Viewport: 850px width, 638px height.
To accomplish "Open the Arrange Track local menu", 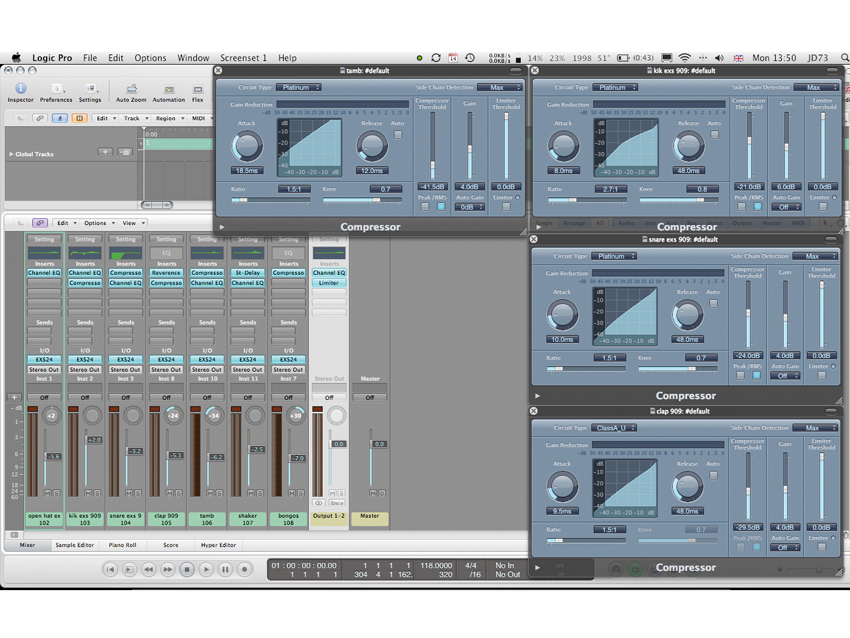I will click(x=134, y=118).
